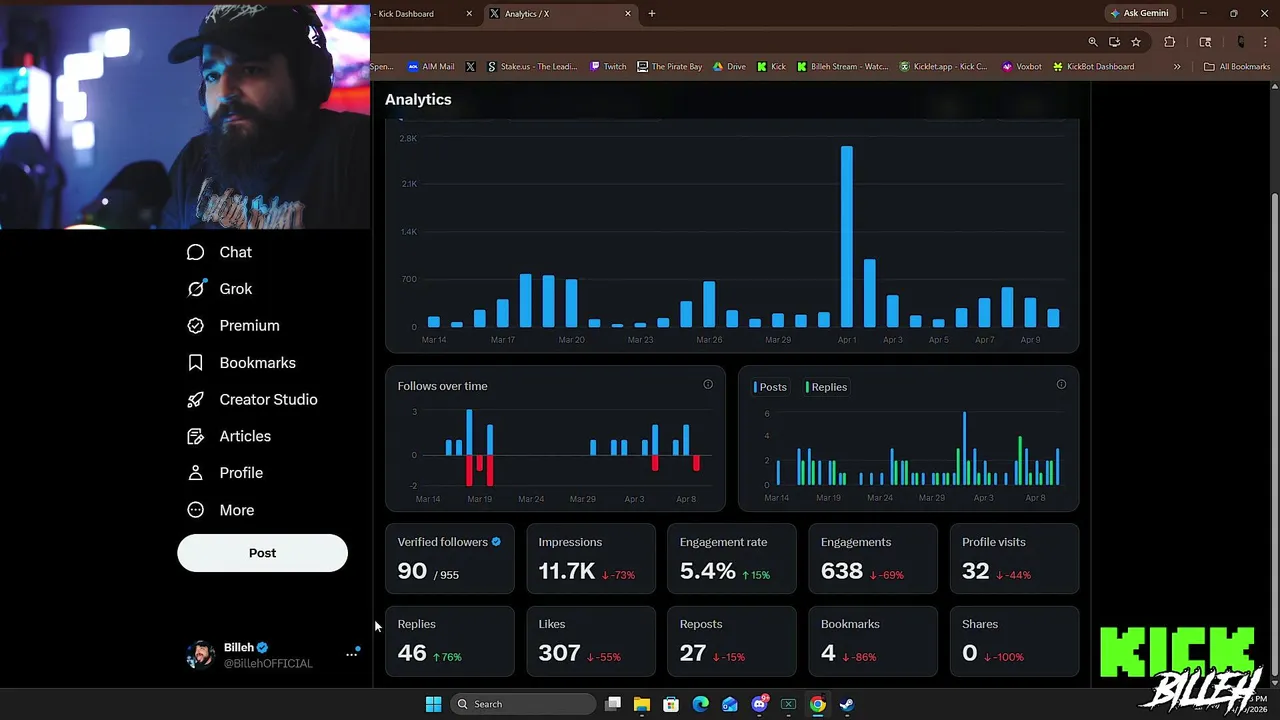Open the All Bookmarks folder
Image resolution: width=1280 pixels, height=720 pixels.
pos(1237,67)
